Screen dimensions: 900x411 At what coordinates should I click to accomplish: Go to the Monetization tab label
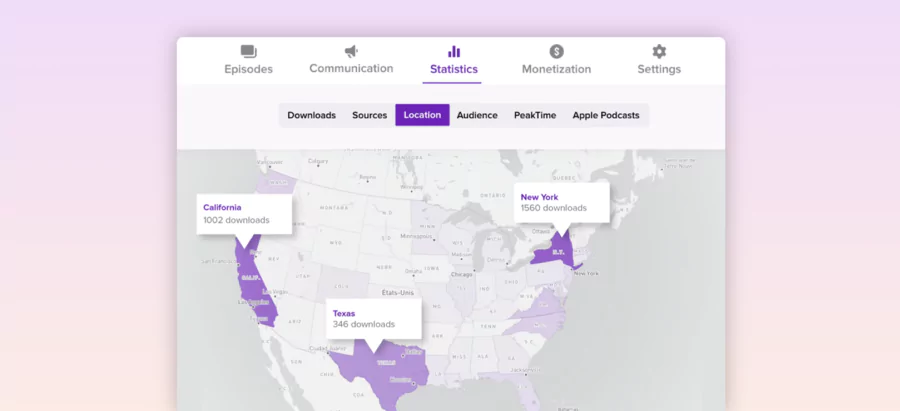556,69
